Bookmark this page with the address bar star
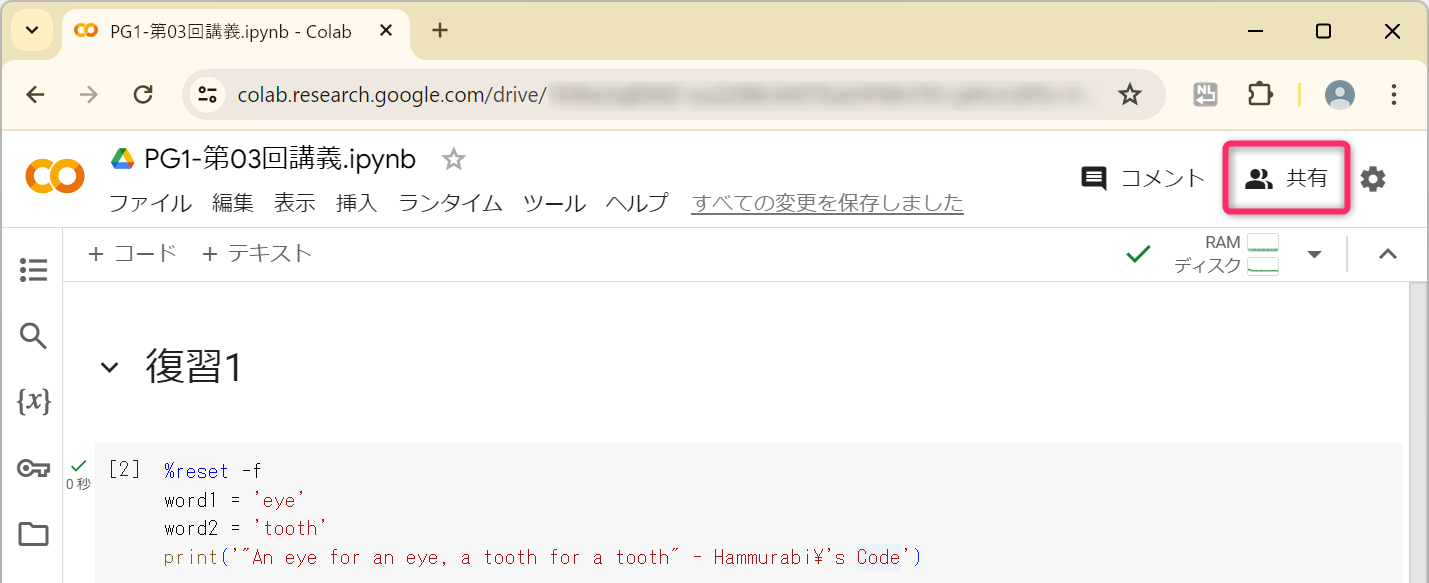This screenshot has width=1429, height=583. [x=1129, y=94]
